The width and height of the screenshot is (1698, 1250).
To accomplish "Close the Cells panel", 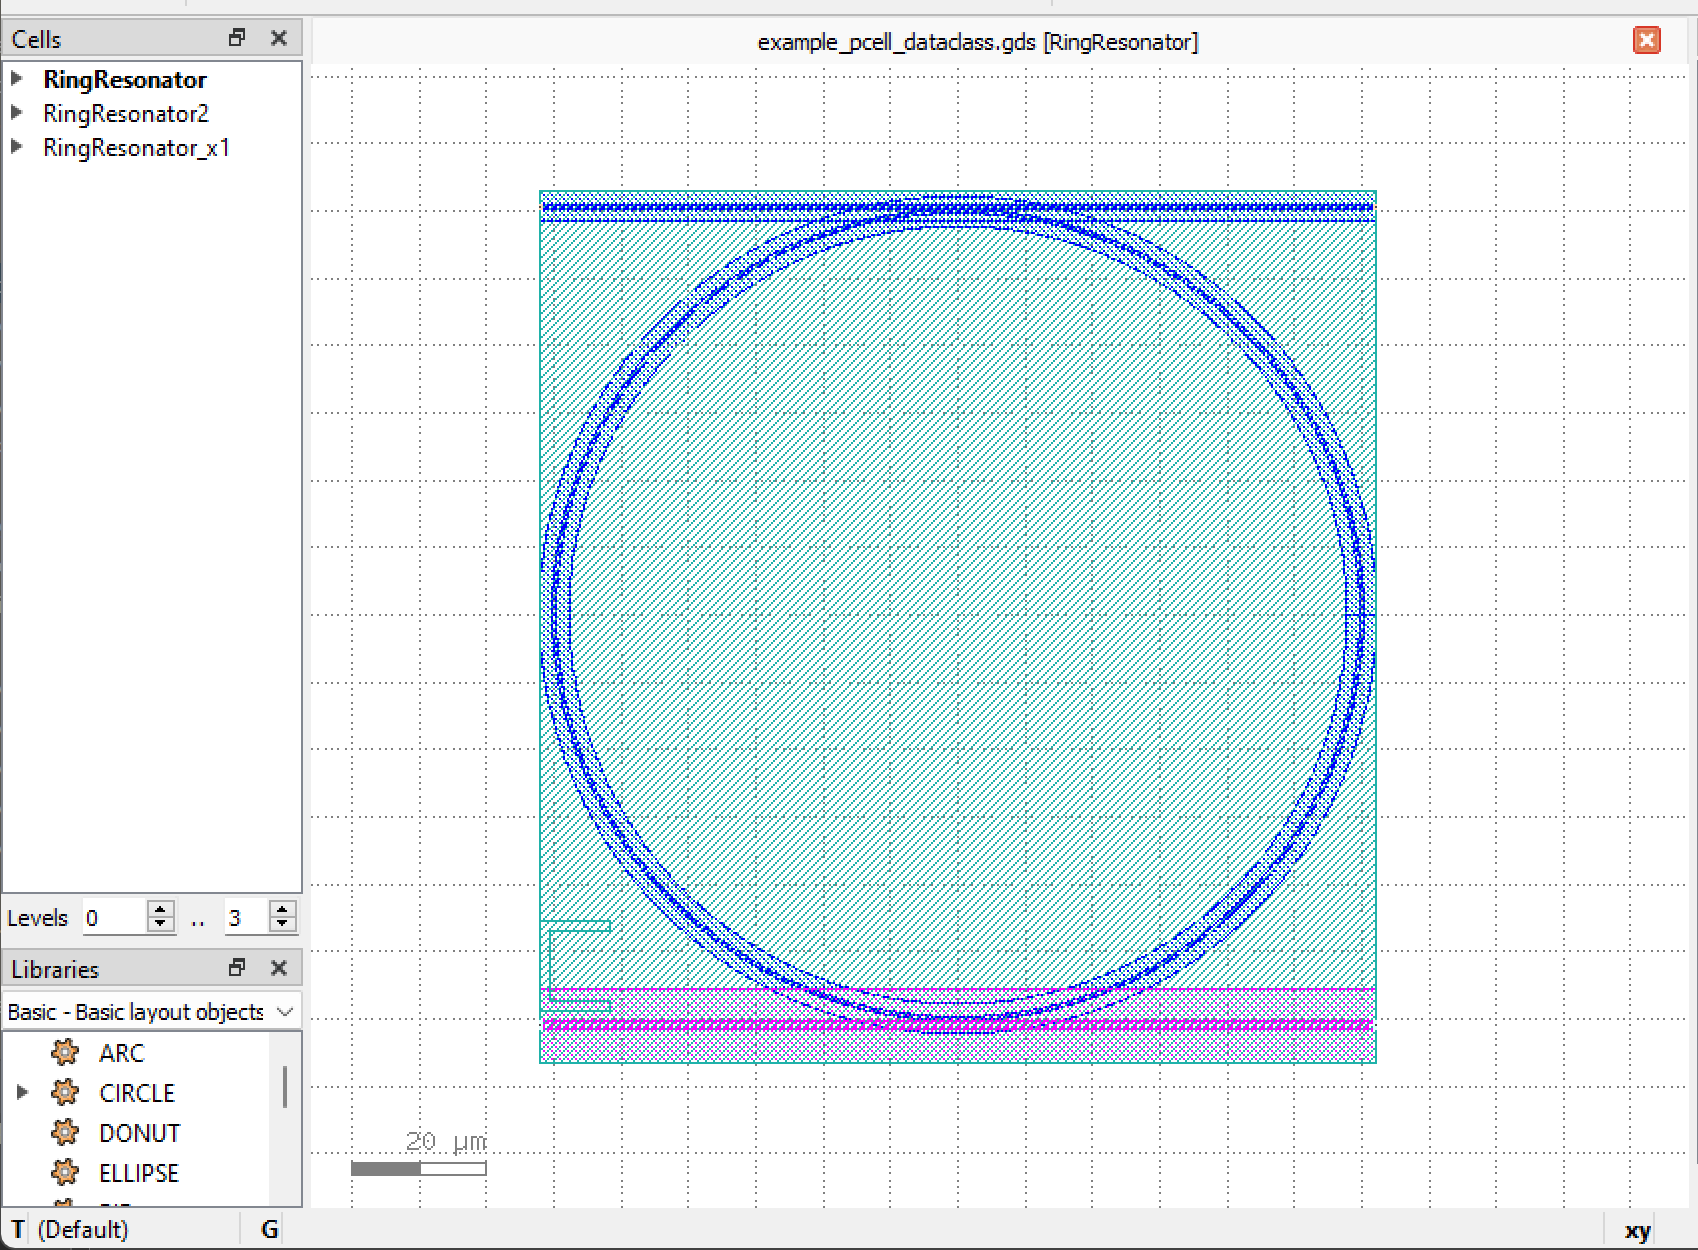I will tap(279, 38).
